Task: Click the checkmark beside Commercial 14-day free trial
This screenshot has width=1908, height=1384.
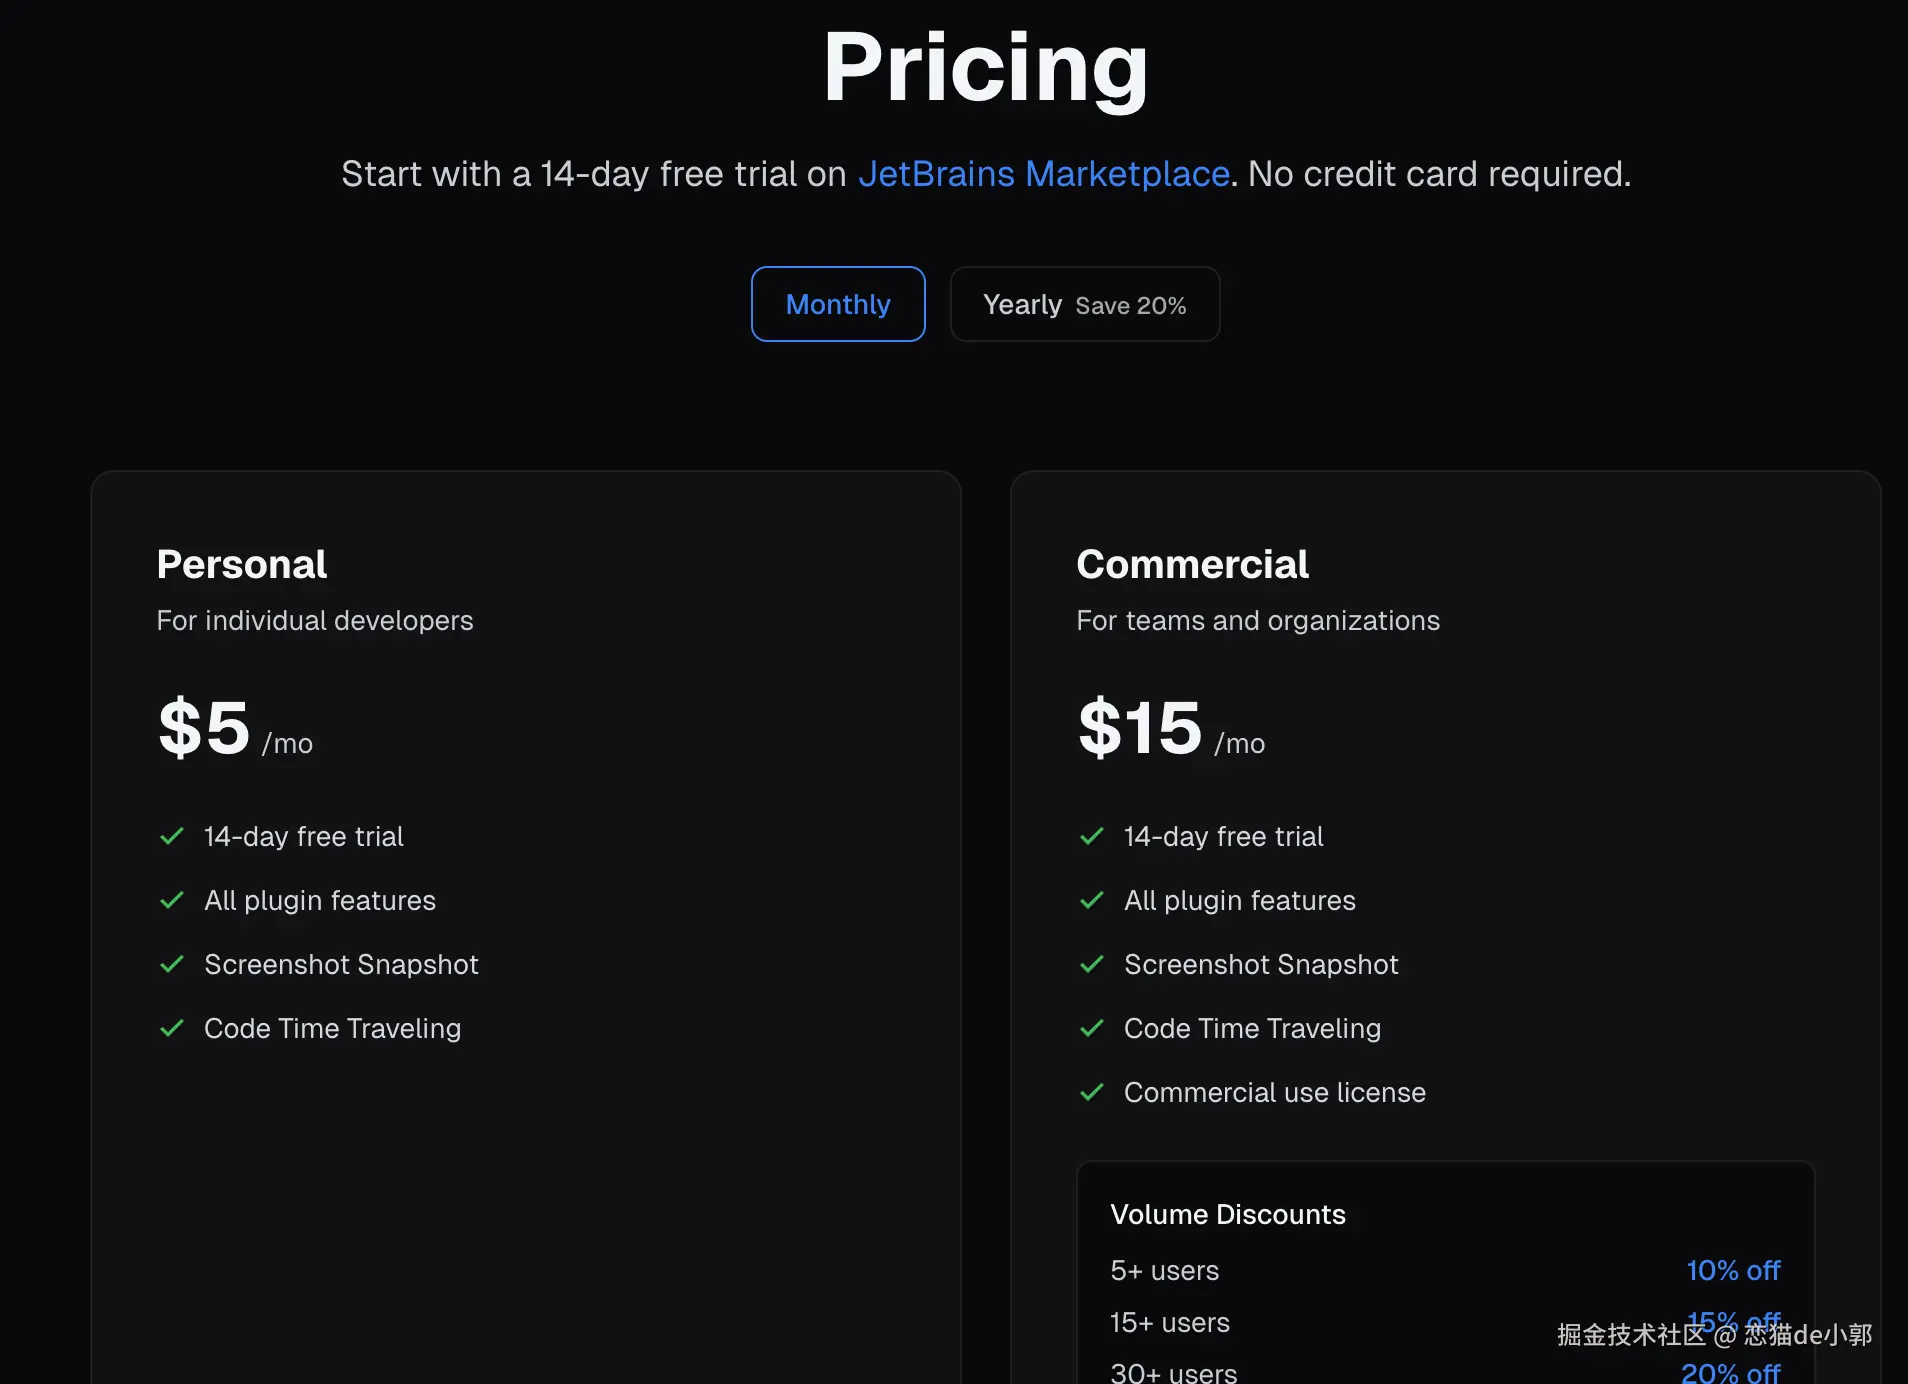Action: (x=1092, y=836)
